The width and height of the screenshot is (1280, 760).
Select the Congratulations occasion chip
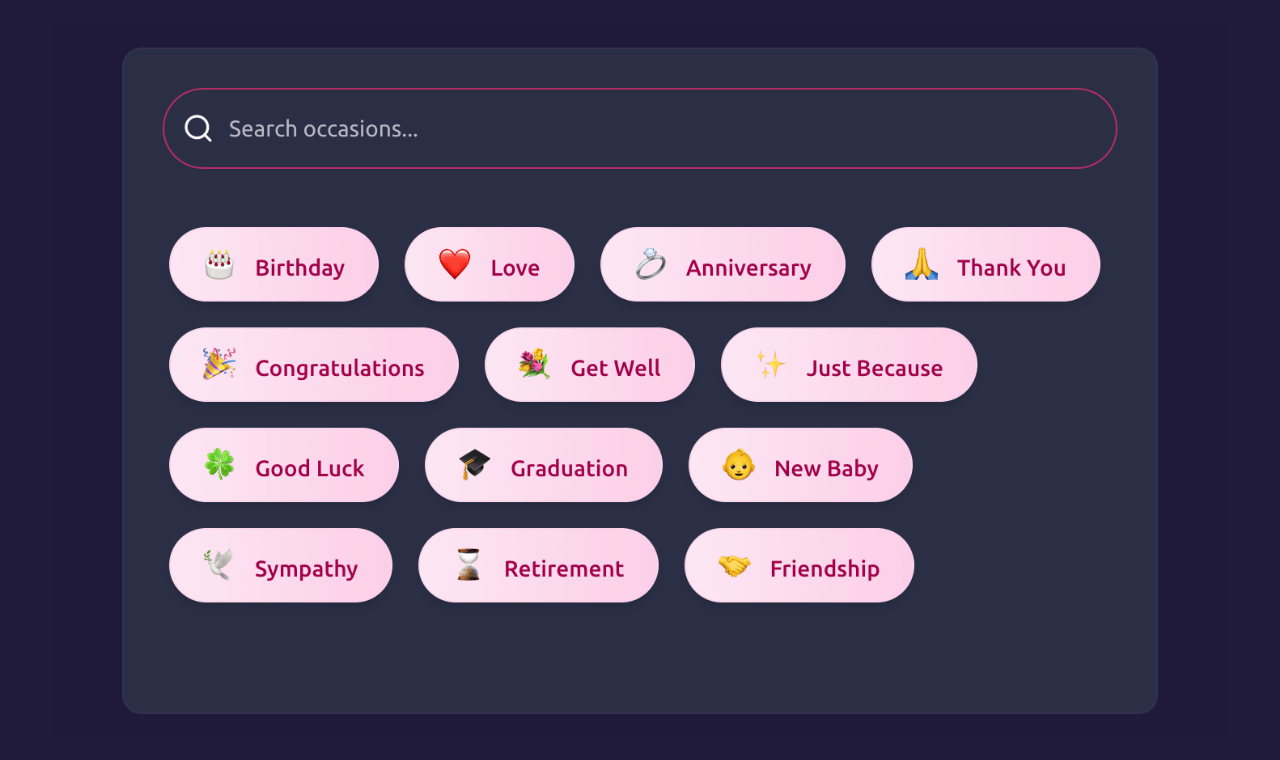314,366
